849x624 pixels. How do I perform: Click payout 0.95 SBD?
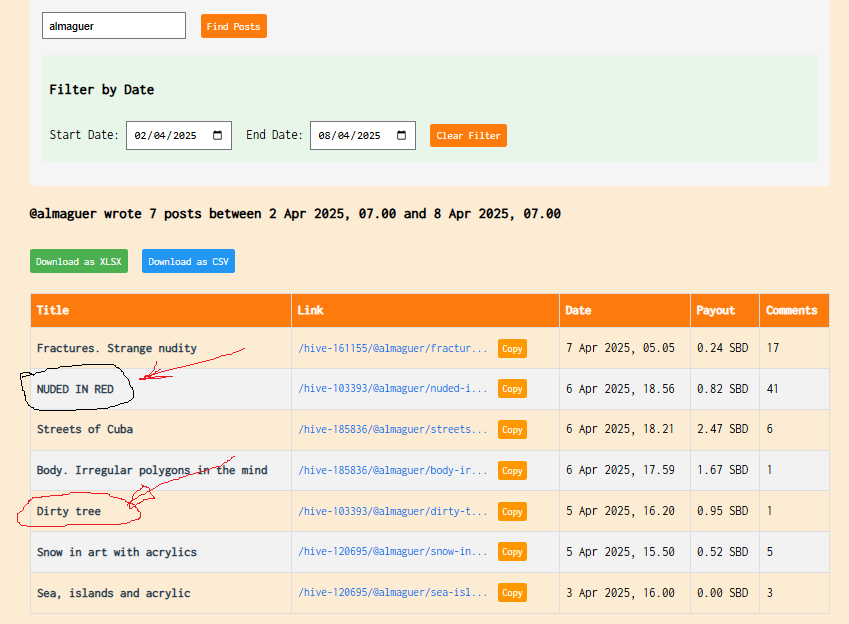point(723,511)
